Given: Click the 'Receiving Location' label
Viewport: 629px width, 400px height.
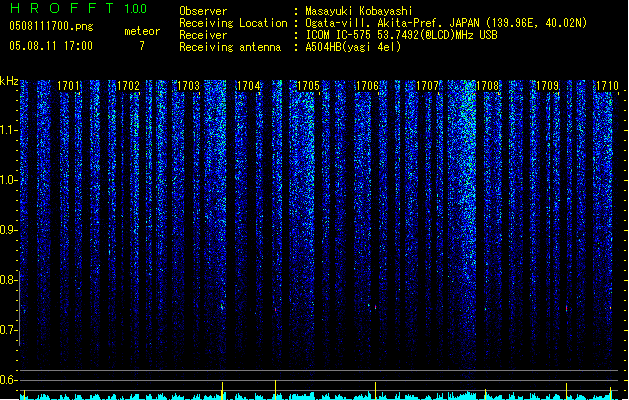Looking at the screenshot, I should point(233,23).
